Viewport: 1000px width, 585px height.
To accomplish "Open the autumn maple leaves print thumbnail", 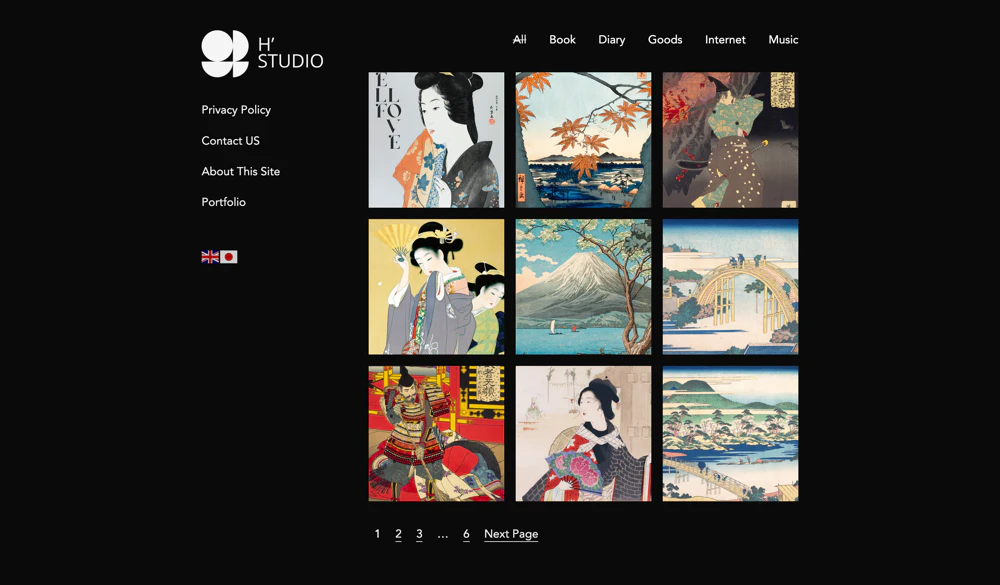I will 584,140.
